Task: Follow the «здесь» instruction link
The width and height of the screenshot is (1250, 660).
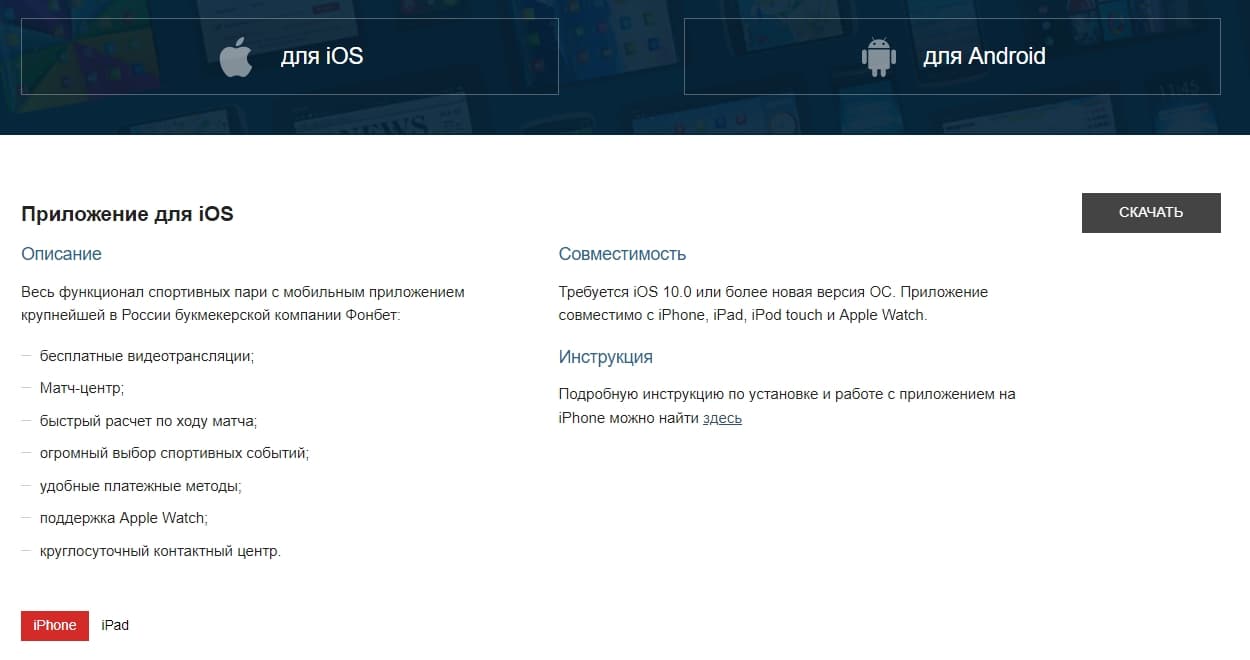Action: pyautogui.click(x=722, y=418)
